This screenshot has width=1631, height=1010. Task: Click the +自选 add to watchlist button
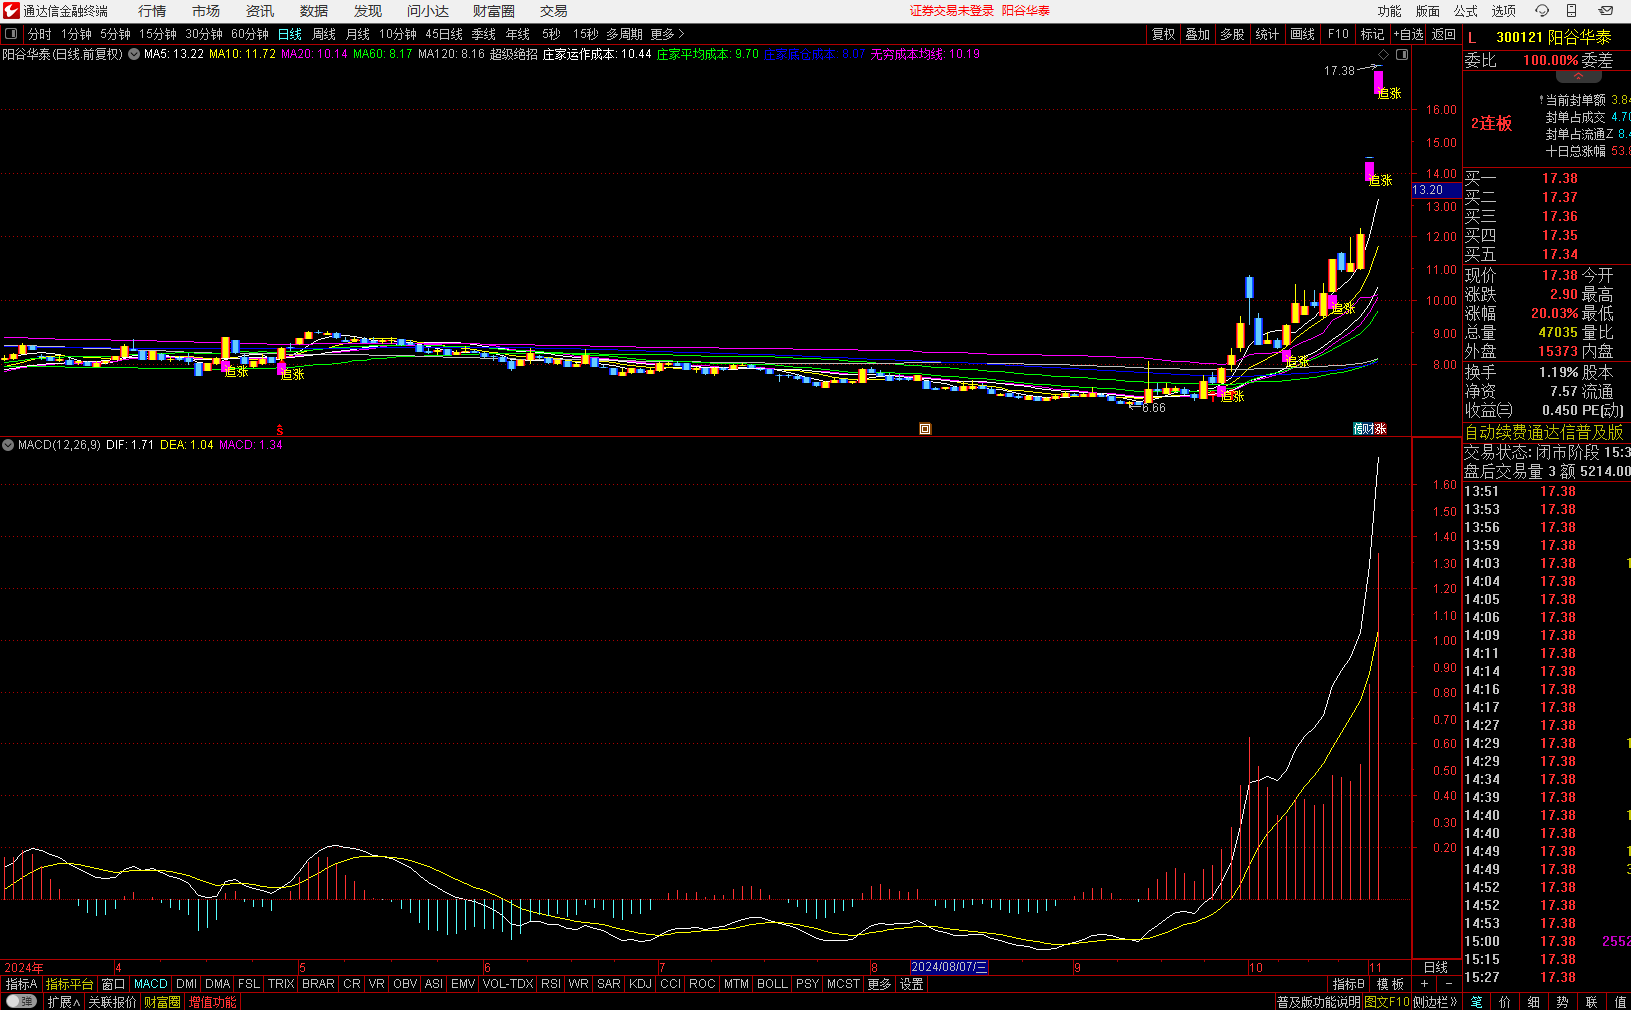pos(1408,34)
